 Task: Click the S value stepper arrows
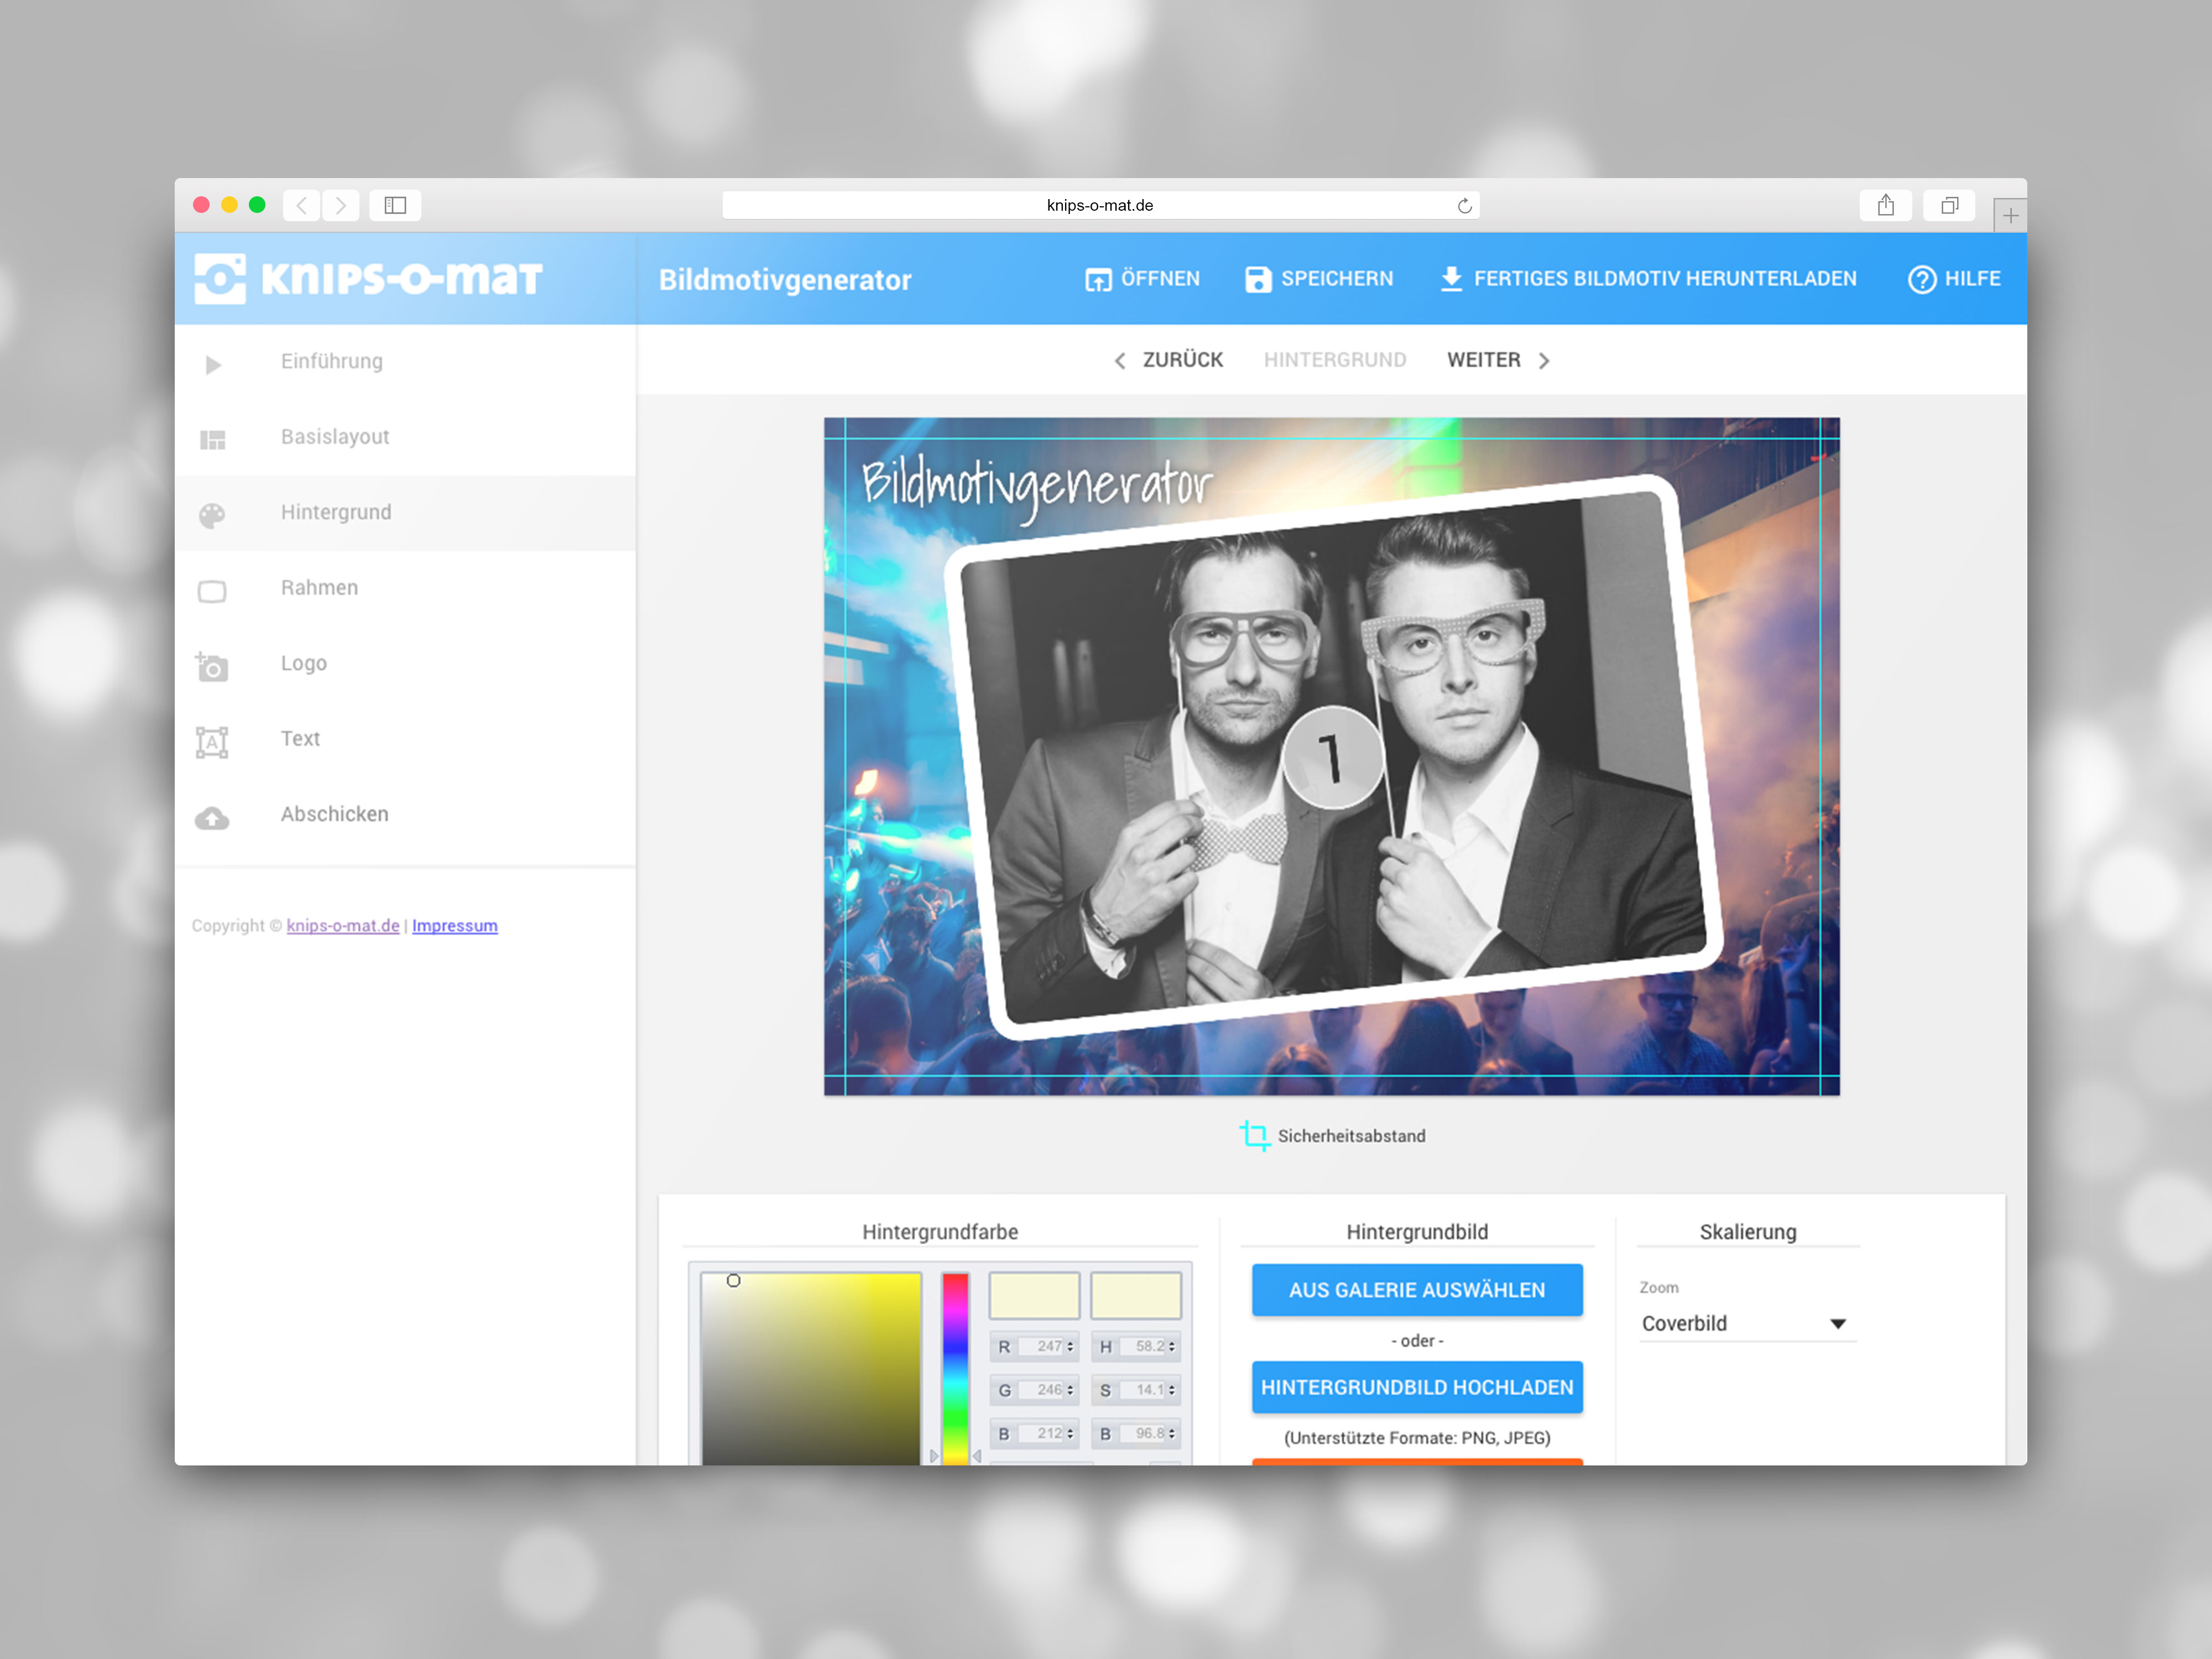(x=1172, y=1390)
